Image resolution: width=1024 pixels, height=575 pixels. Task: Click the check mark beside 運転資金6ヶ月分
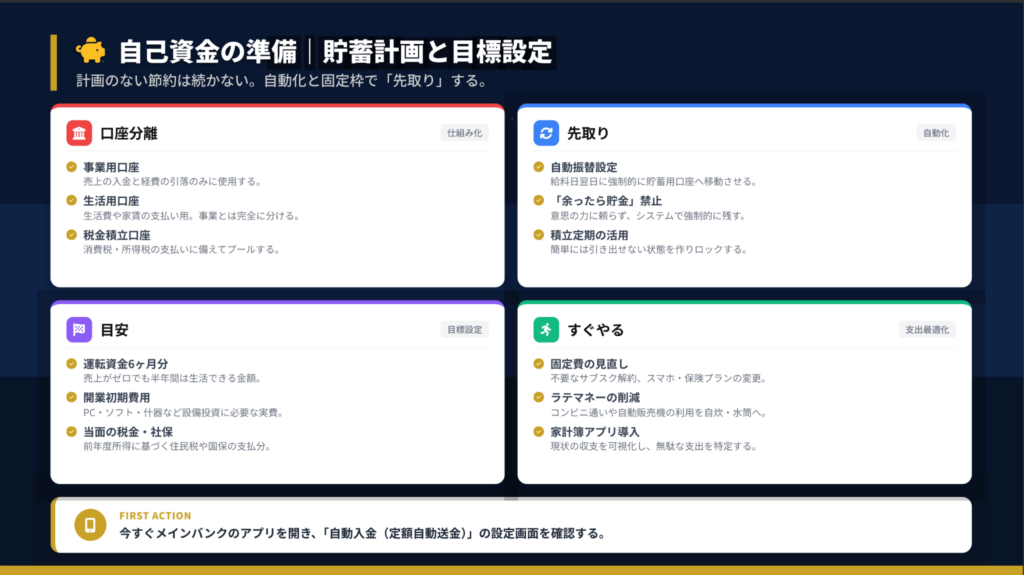71,363
